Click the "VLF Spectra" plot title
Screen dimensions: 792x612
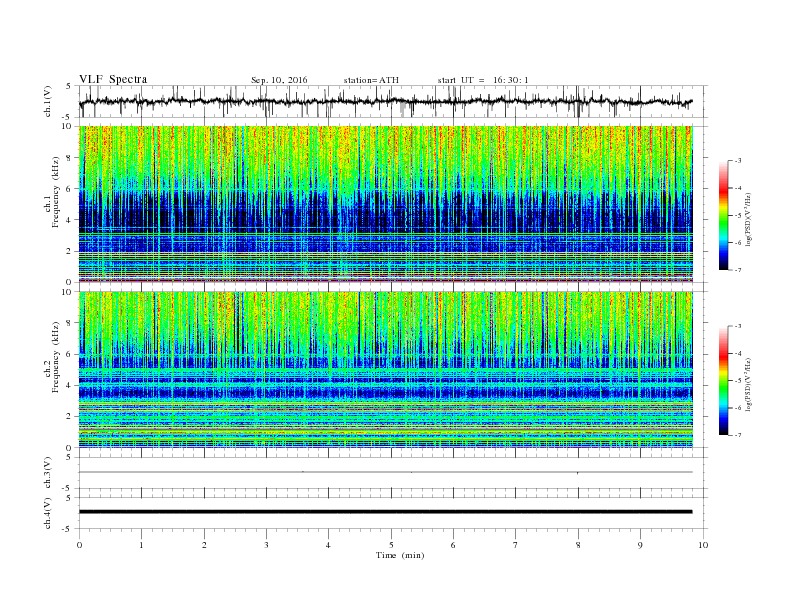point(113,79)
